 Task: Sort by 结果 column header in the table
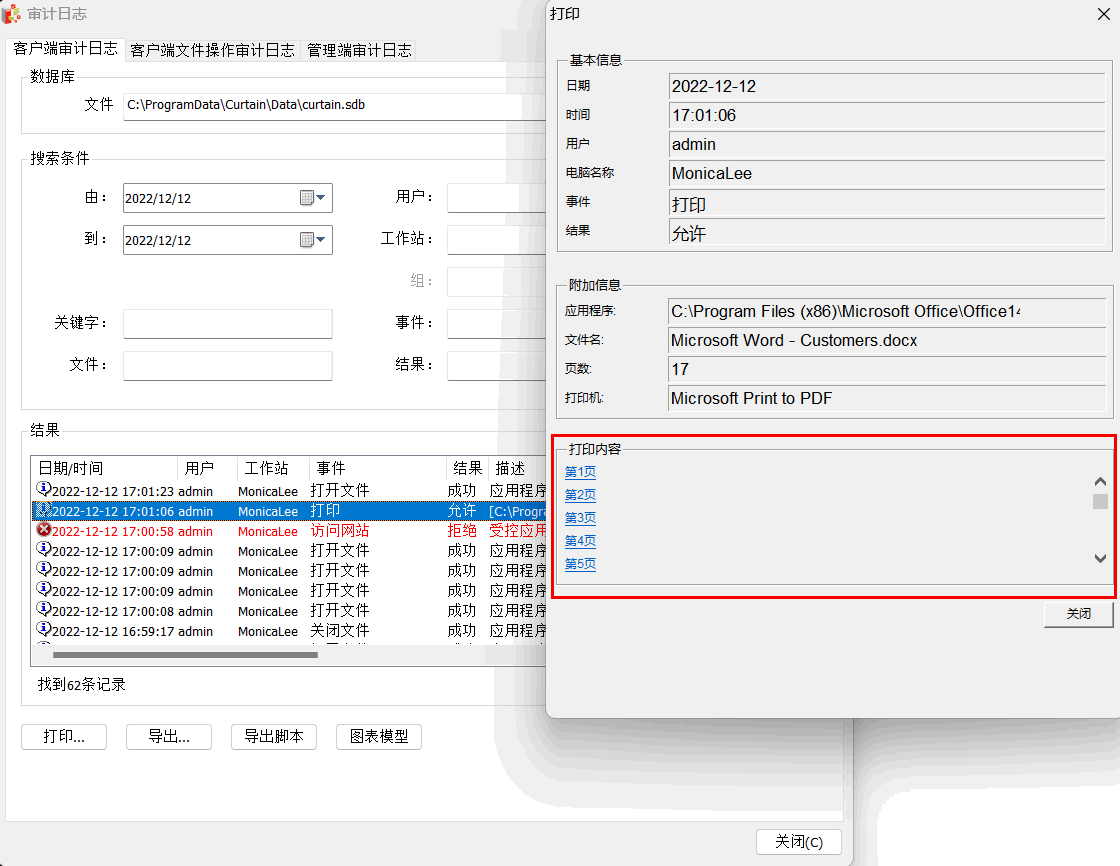[467, 468]
